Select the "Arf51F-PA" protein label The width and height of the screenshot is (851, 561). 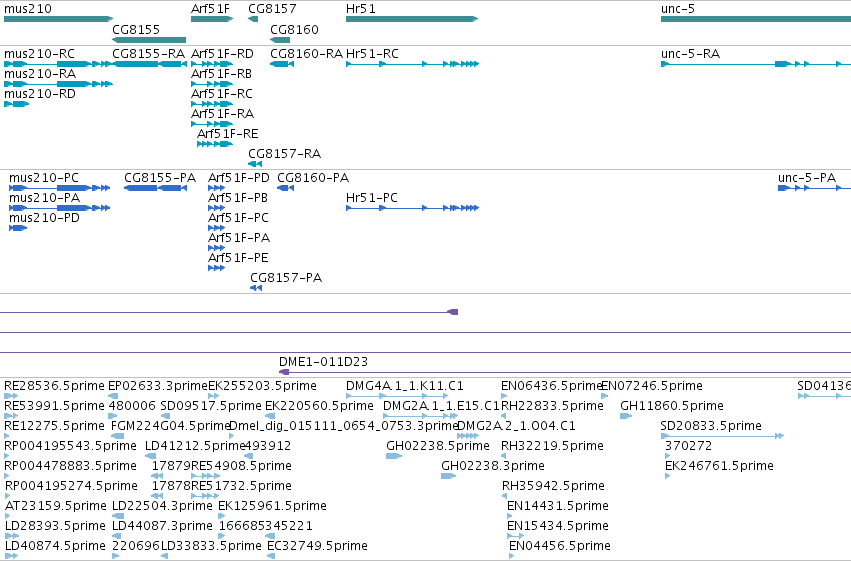tap(239, 238)
